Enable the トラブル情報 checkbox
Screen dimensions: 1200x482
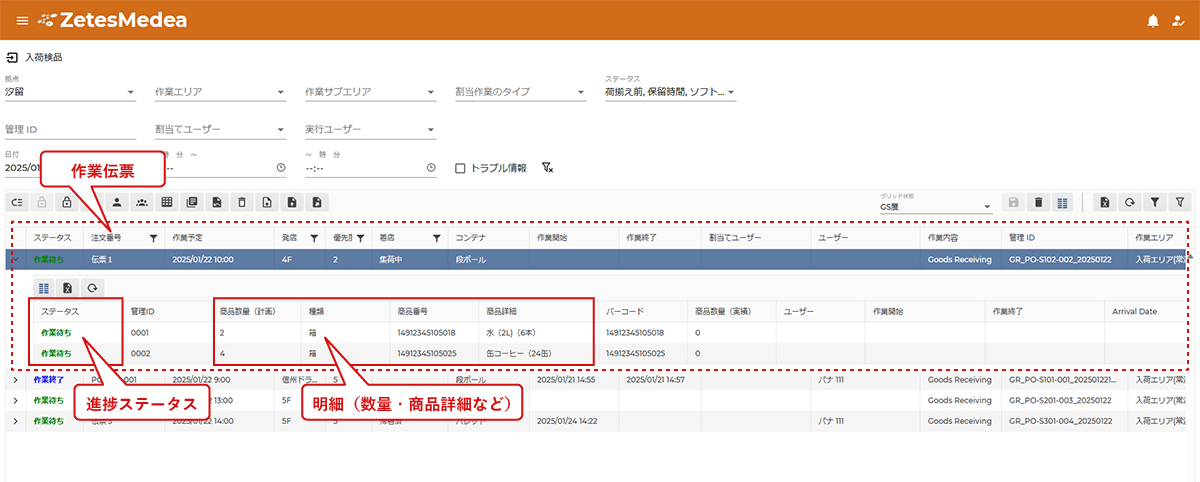coord(460,168)
